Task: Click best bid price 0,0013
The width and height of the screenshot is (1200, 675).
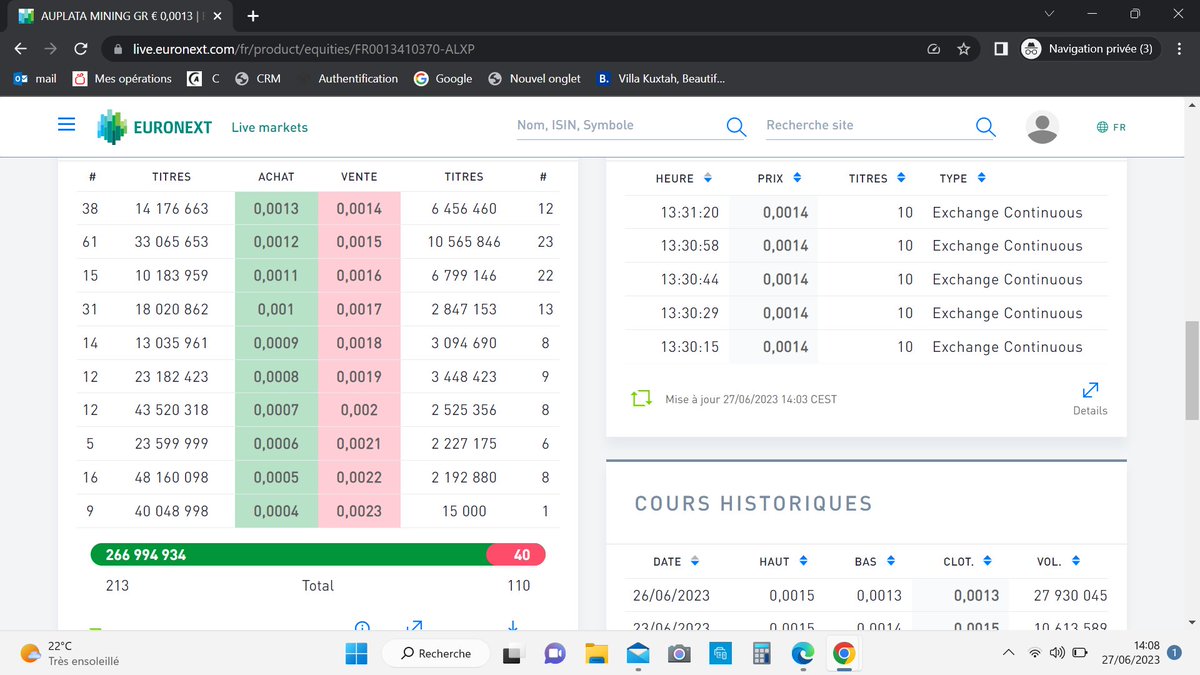Action: pos(276,209)
